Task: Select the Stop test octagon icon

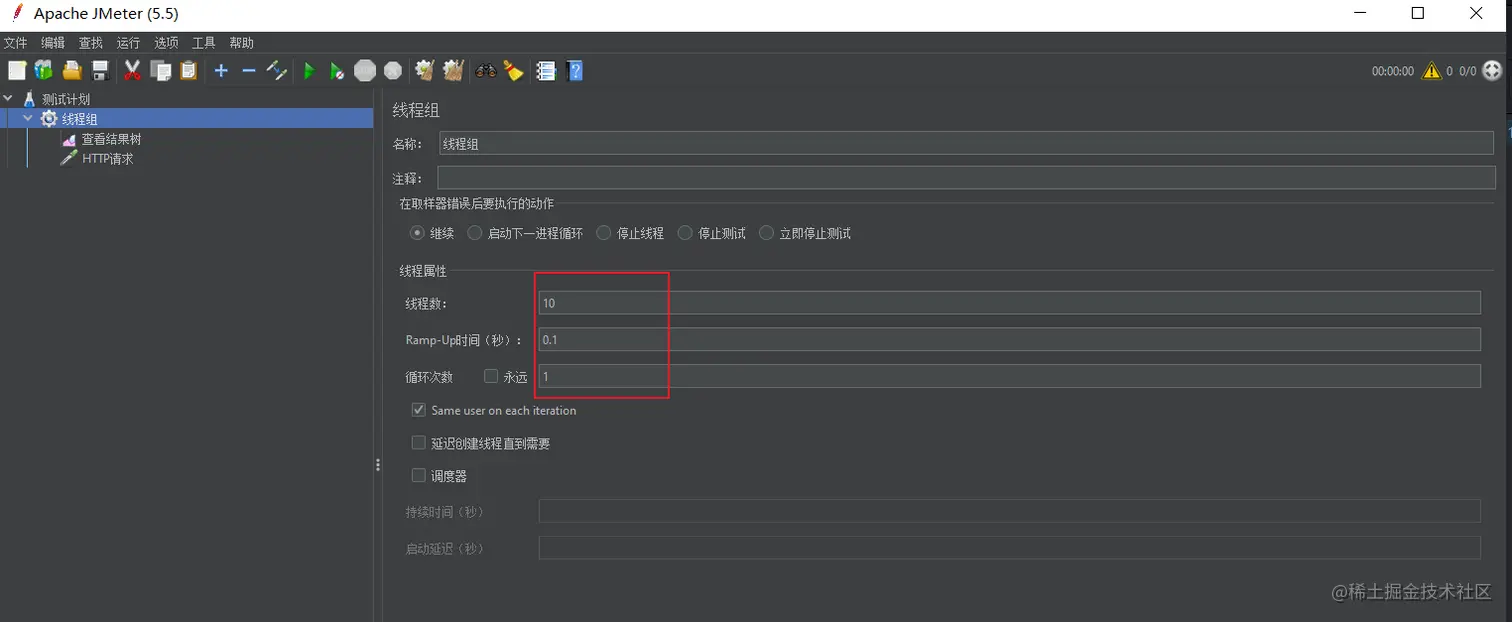Action: click(364, 70)
